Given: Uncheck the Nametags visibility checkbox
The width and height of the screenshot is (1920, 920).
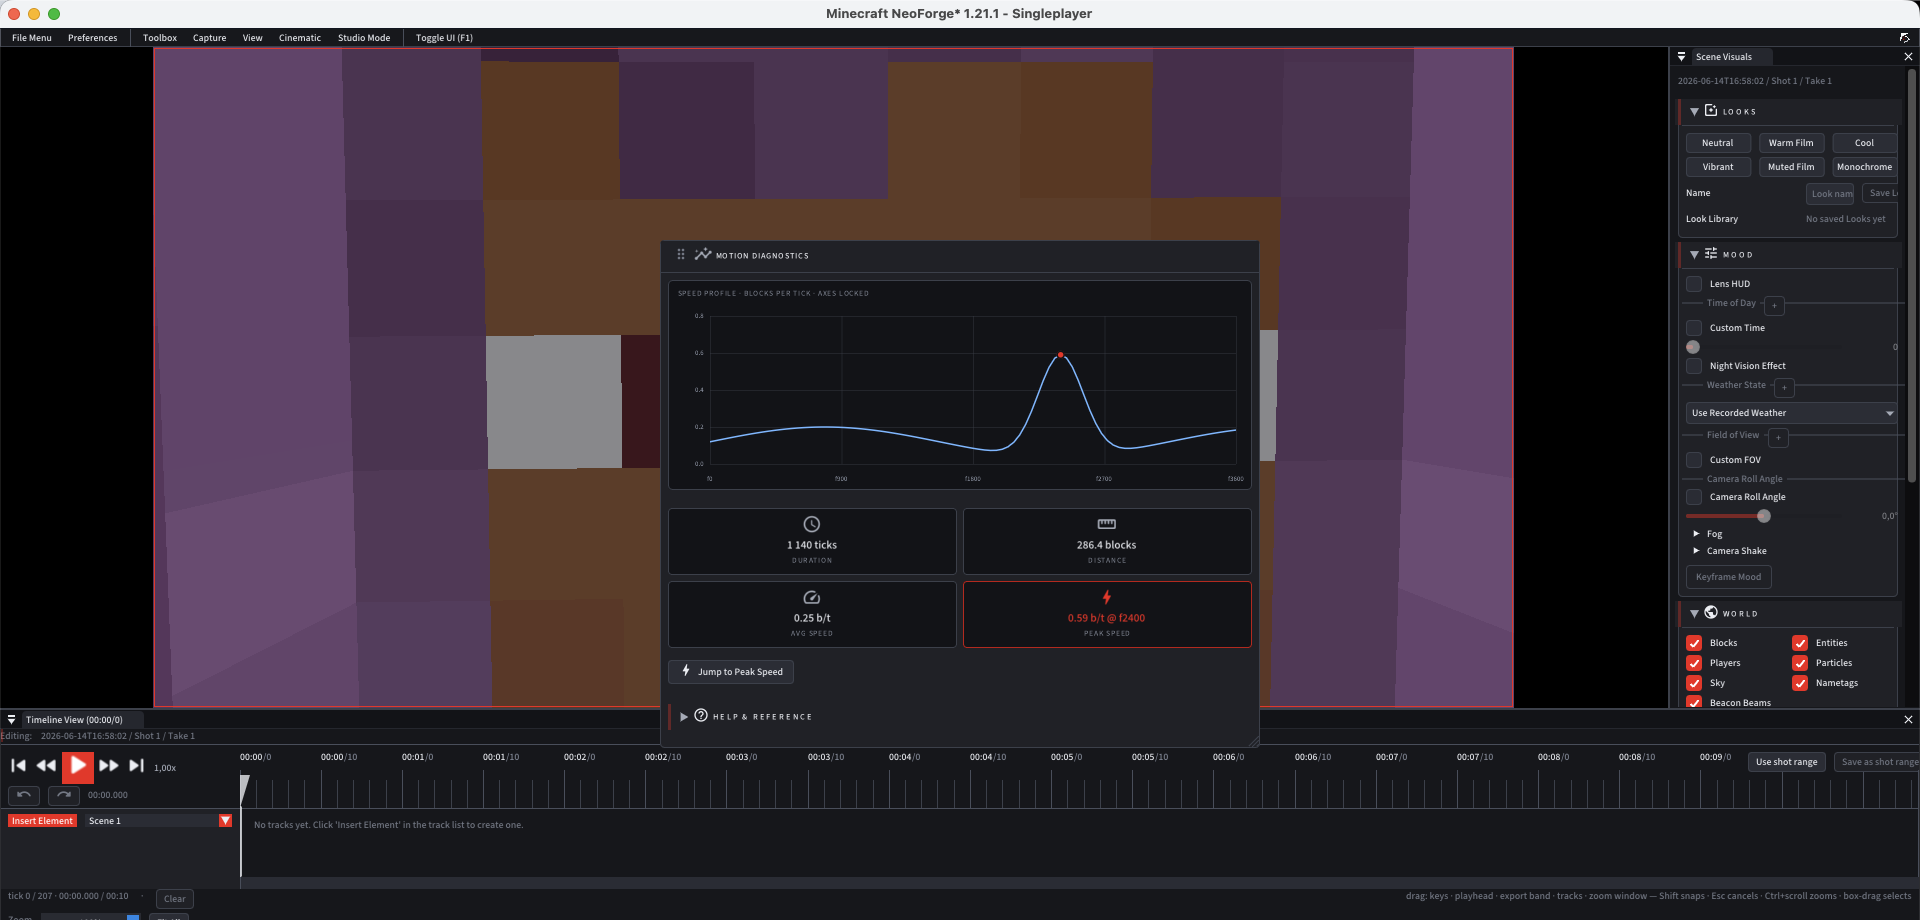Looking at the screenshot, I should click(1800, 683).
